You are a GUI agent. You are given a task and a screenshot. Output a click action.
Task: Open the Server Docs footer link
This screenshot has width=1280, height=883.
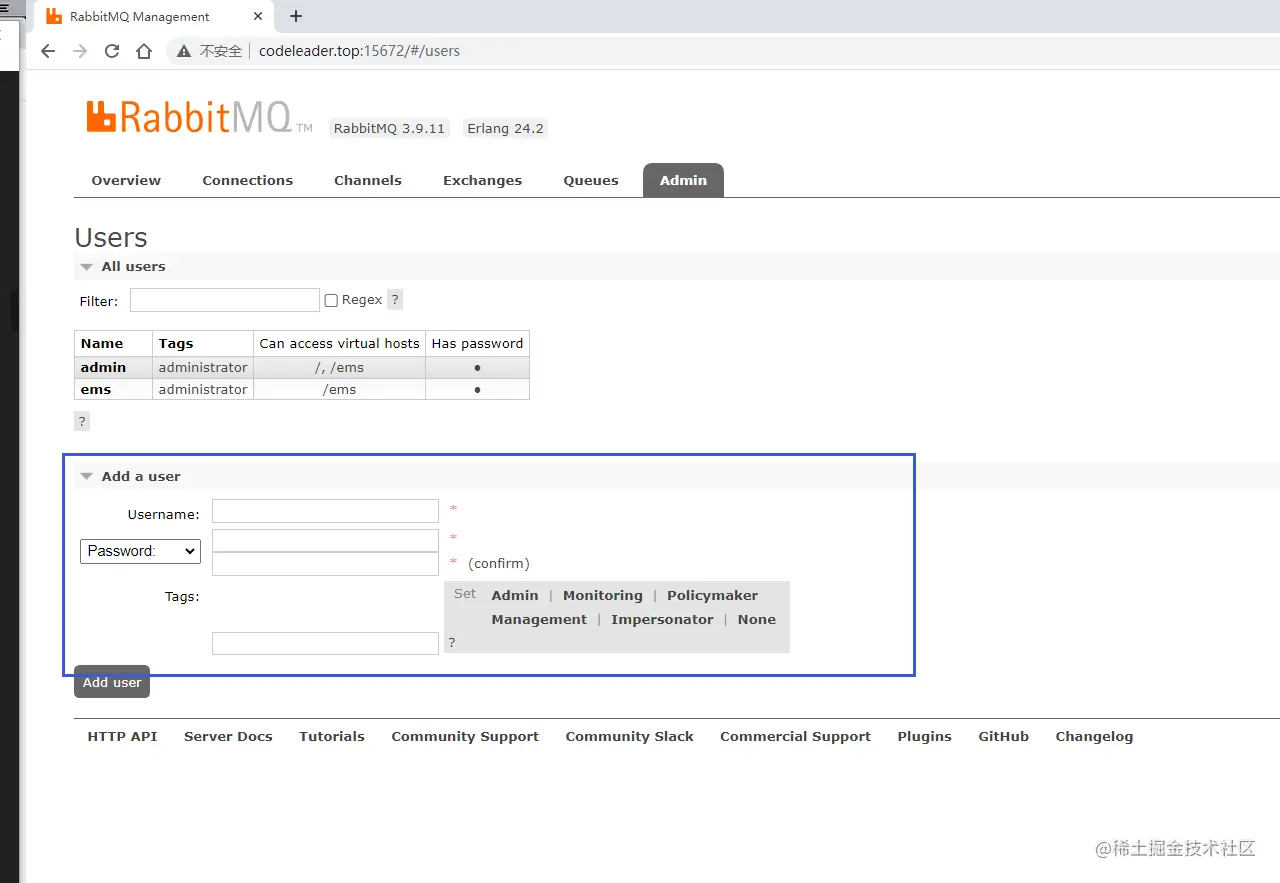228,737
